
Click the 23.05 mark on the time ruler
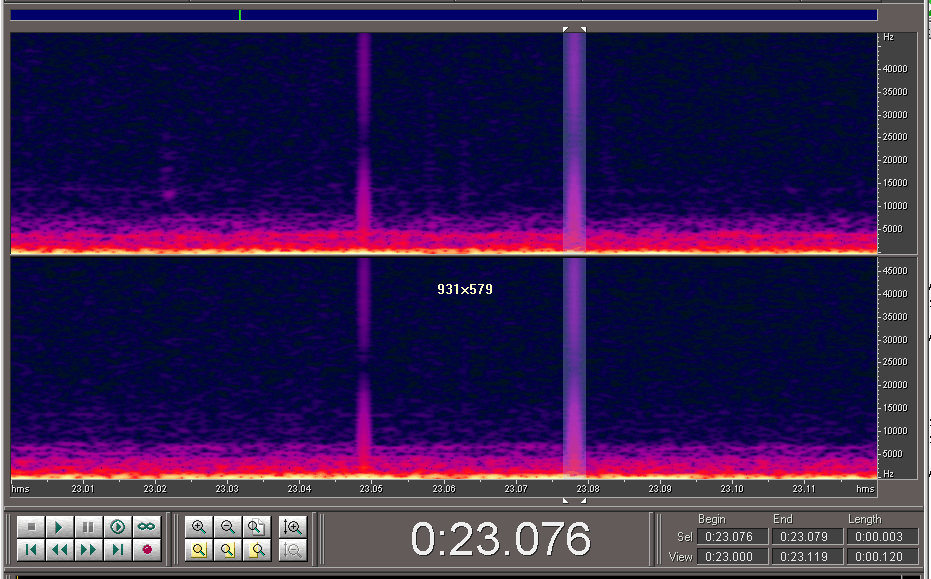tap(371, 488)
